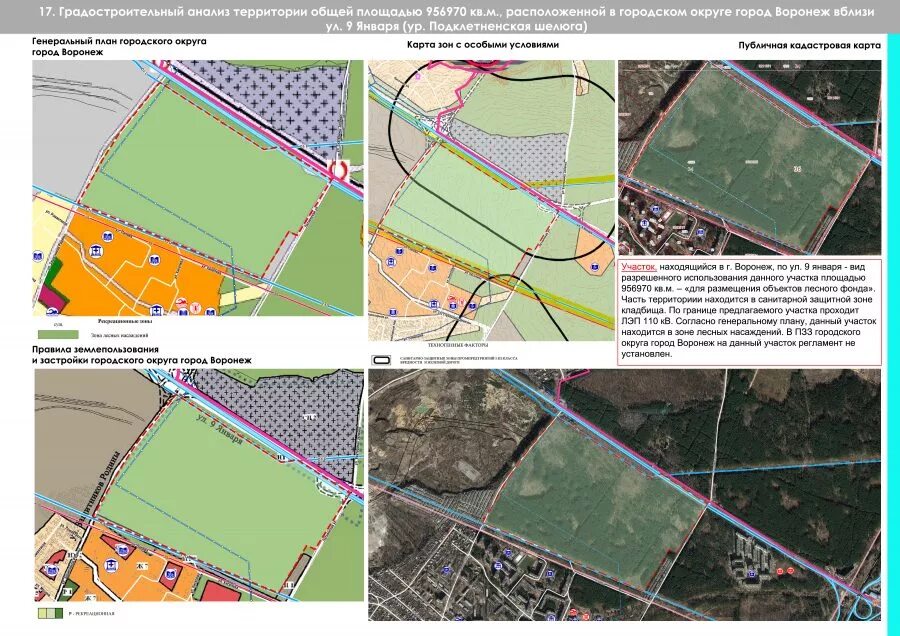Click the sanitary protection zone legend symbol
This screenshot has width=900, height=636.
[x=382, y=360]
